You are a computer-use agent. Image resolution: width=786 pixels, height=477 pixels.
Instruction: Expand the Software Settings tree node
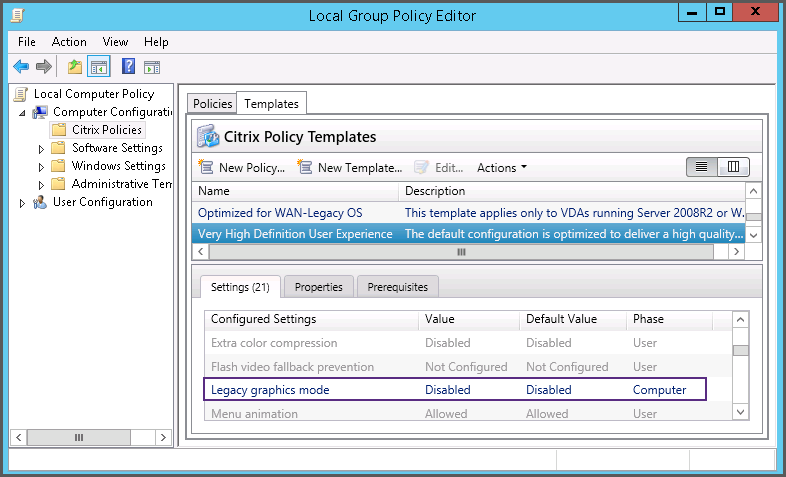click(41, 148)
